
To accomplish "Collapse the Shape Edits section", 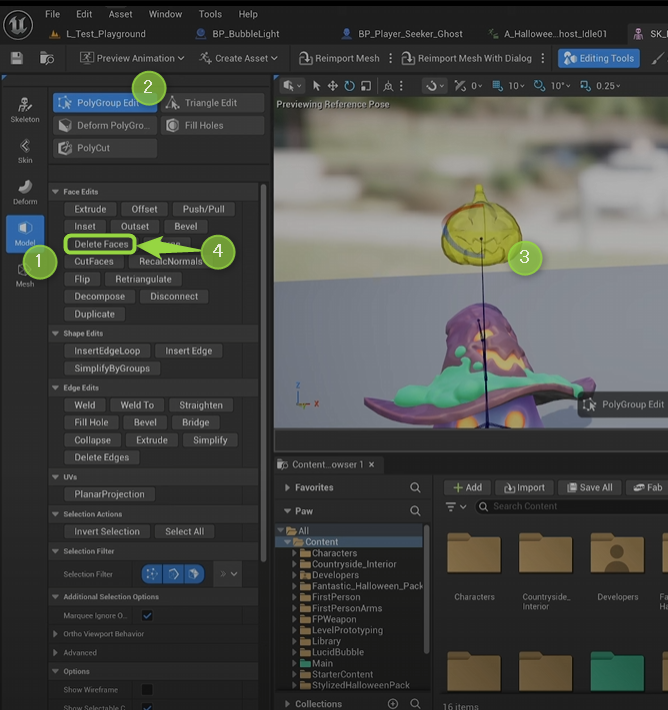I will (55, 334).
